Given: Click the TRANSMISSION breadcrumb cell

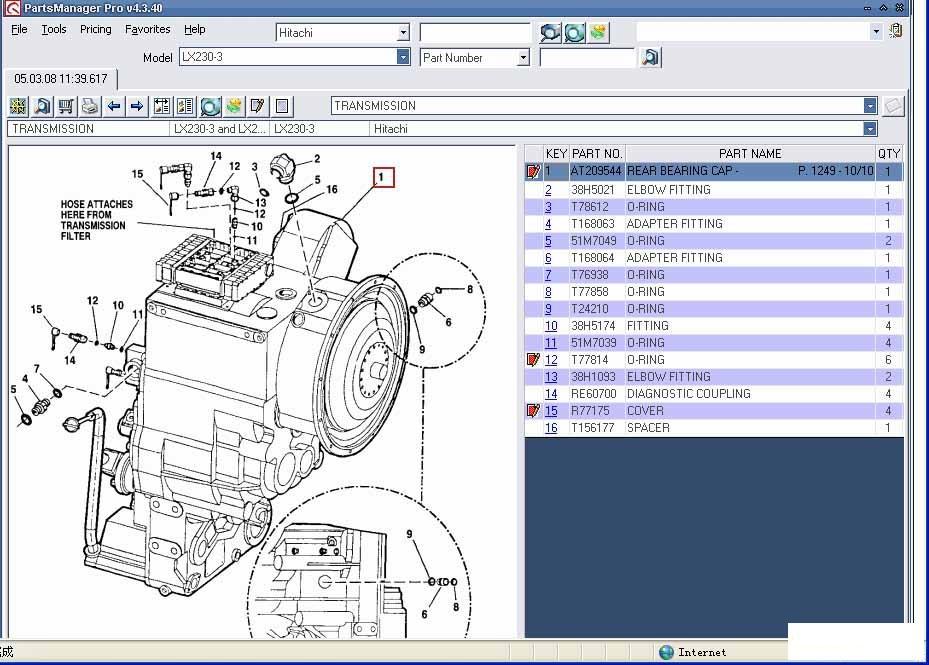Looking at the screenshot, I should (x=88, y=129).
